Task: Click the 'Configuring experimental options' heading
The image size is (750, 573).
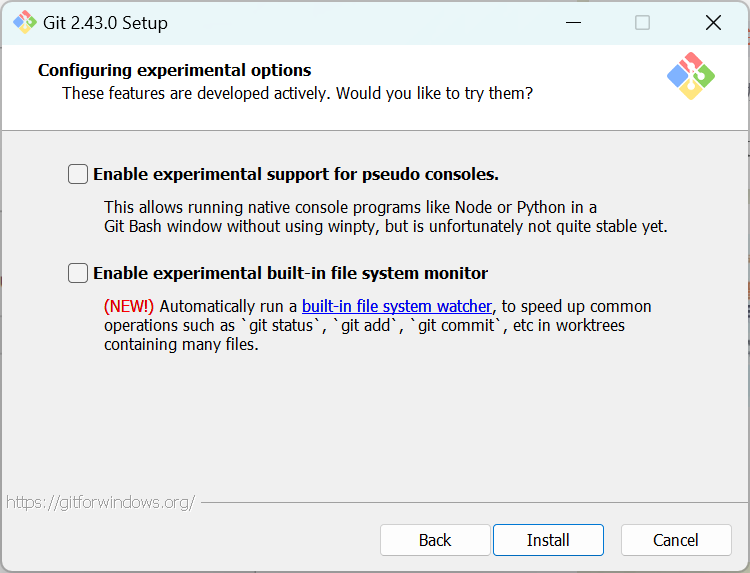Action: click(175, 70)
